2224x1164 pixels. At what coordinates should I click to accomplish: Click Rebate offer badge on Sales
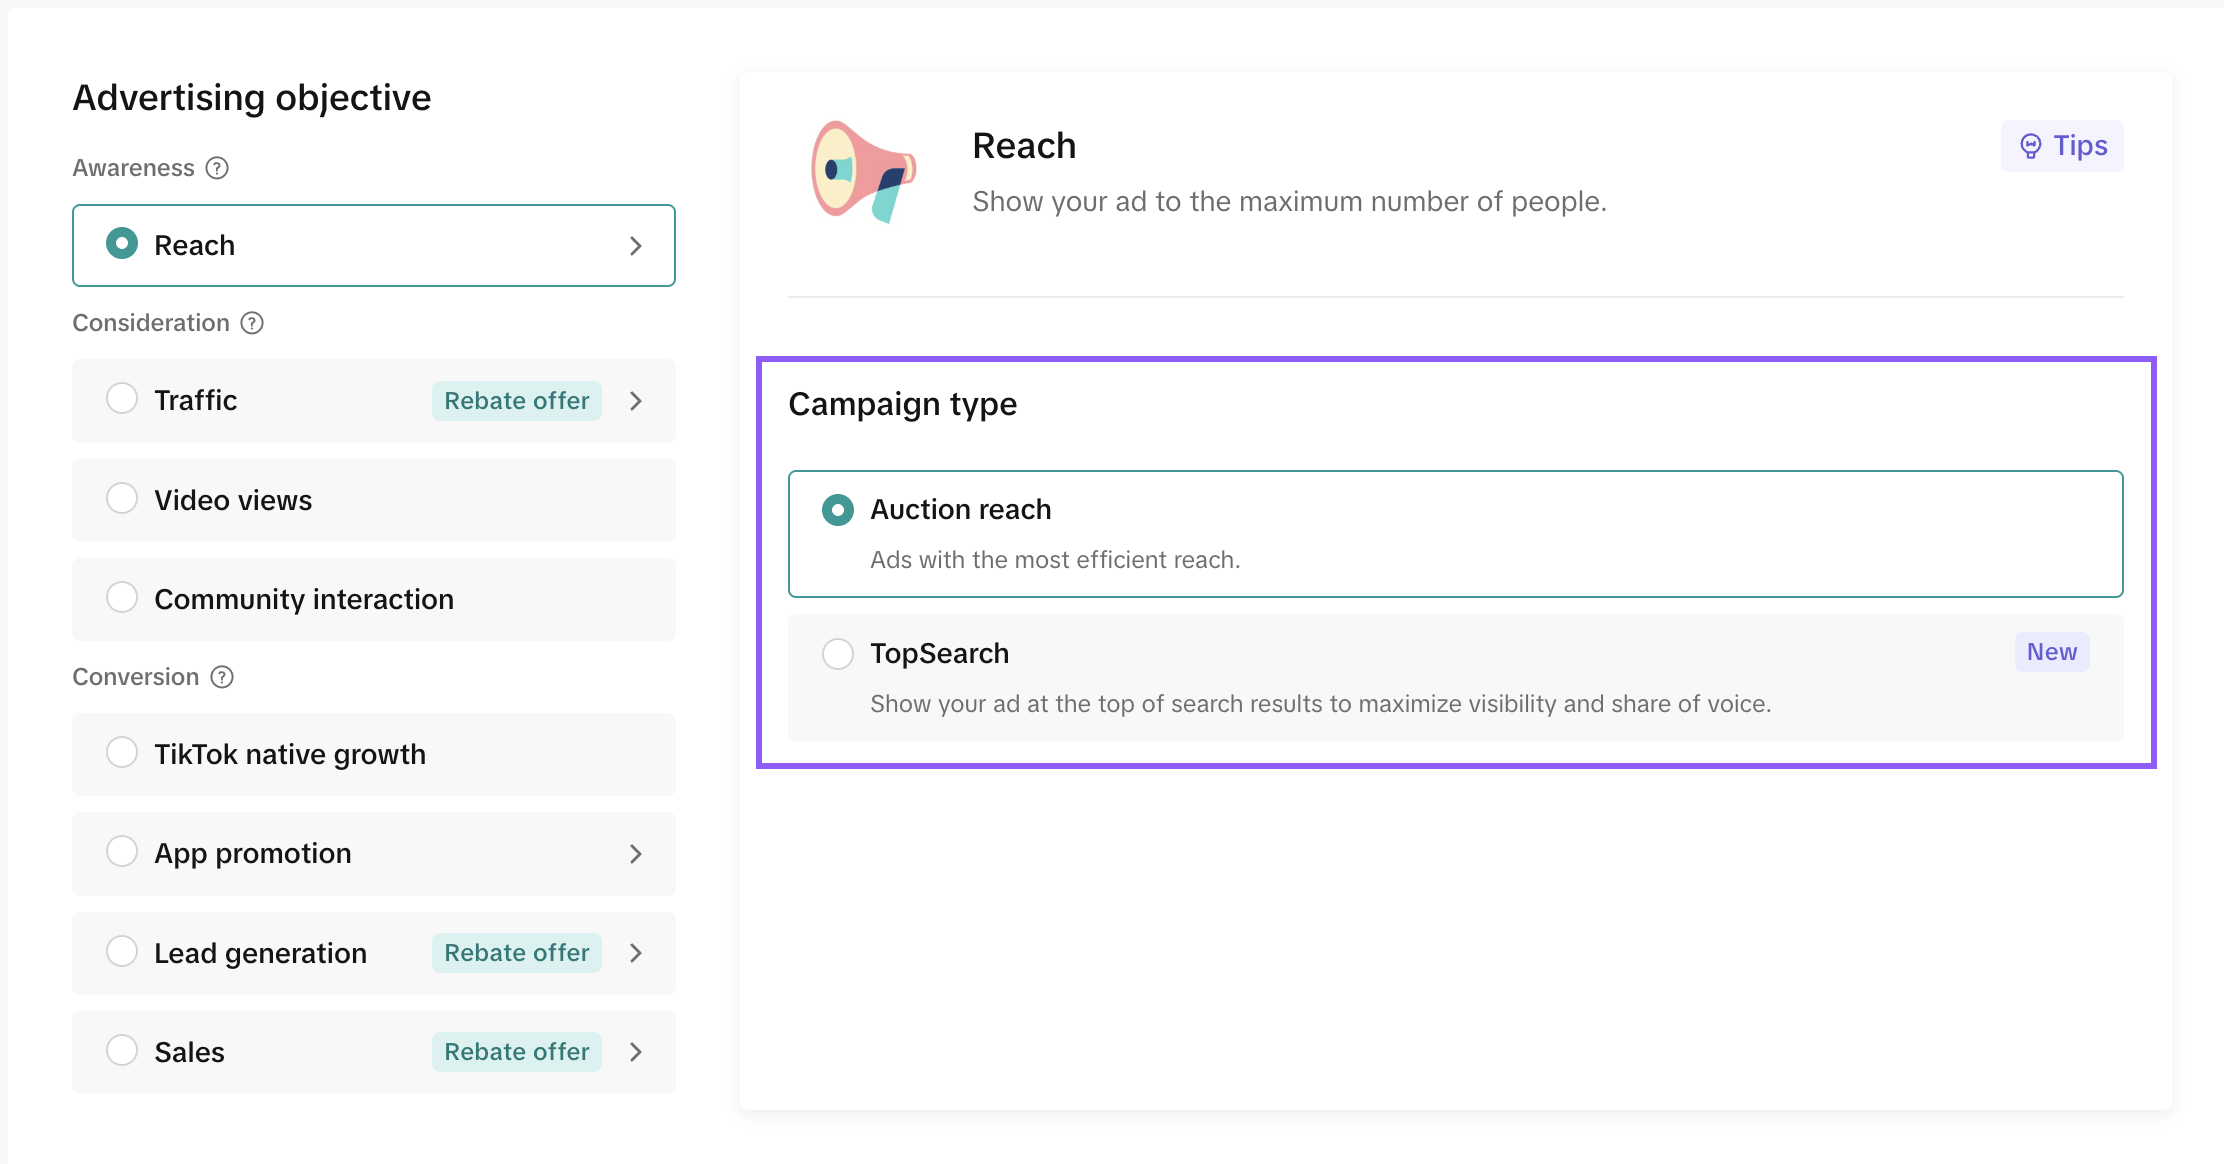point(517,1052)
